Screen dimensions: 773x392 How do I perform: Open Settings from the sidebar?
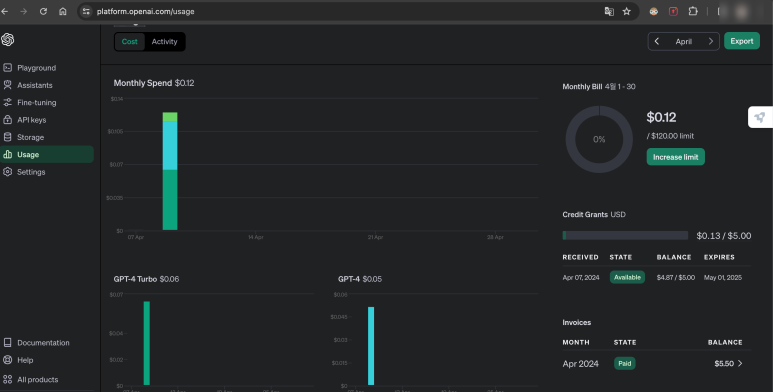31,172
